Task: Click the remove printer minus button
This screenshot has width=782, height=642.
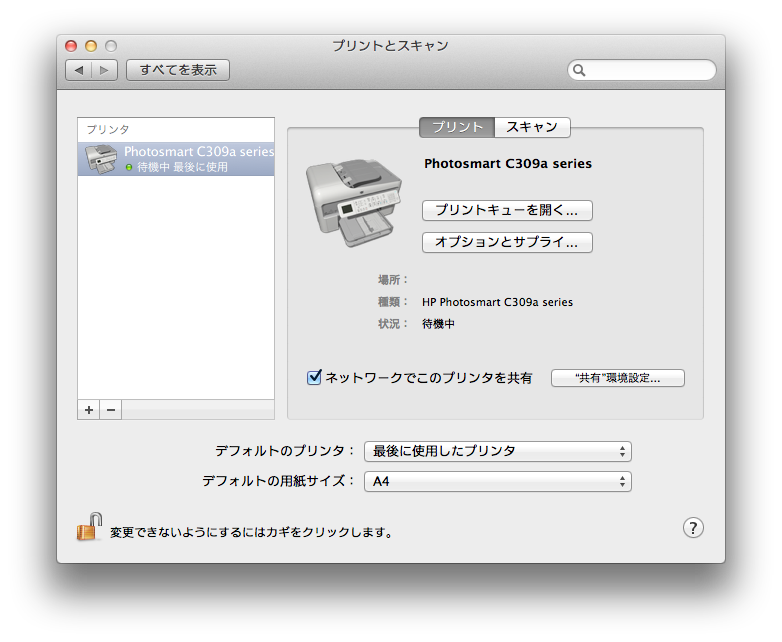Action: tap(111, 410)
